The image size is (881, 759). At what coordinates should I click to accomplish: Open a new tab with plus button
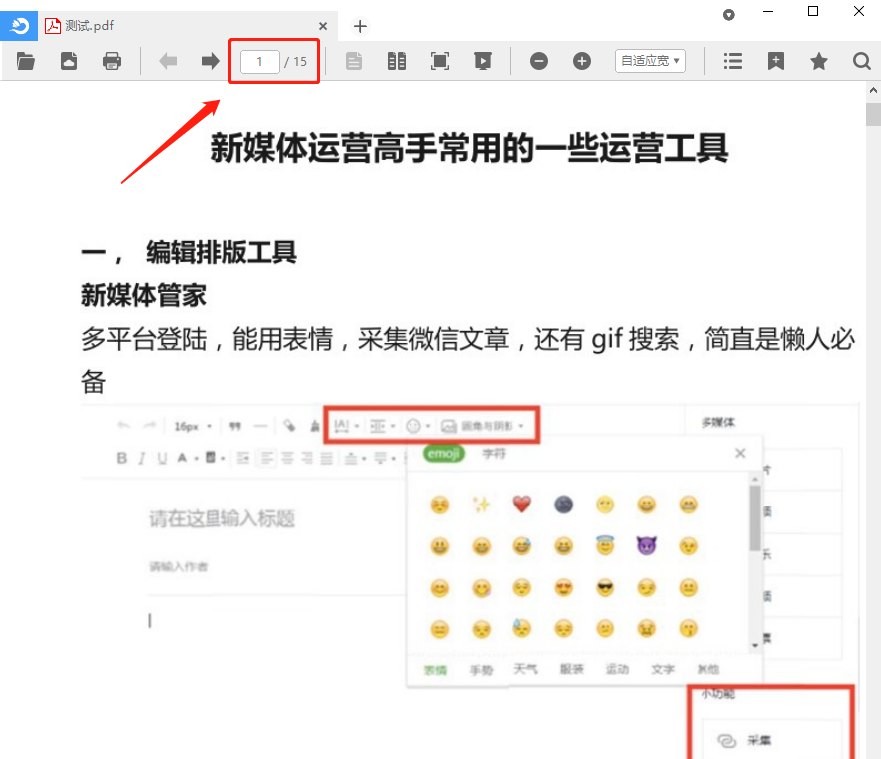point(360,26)
